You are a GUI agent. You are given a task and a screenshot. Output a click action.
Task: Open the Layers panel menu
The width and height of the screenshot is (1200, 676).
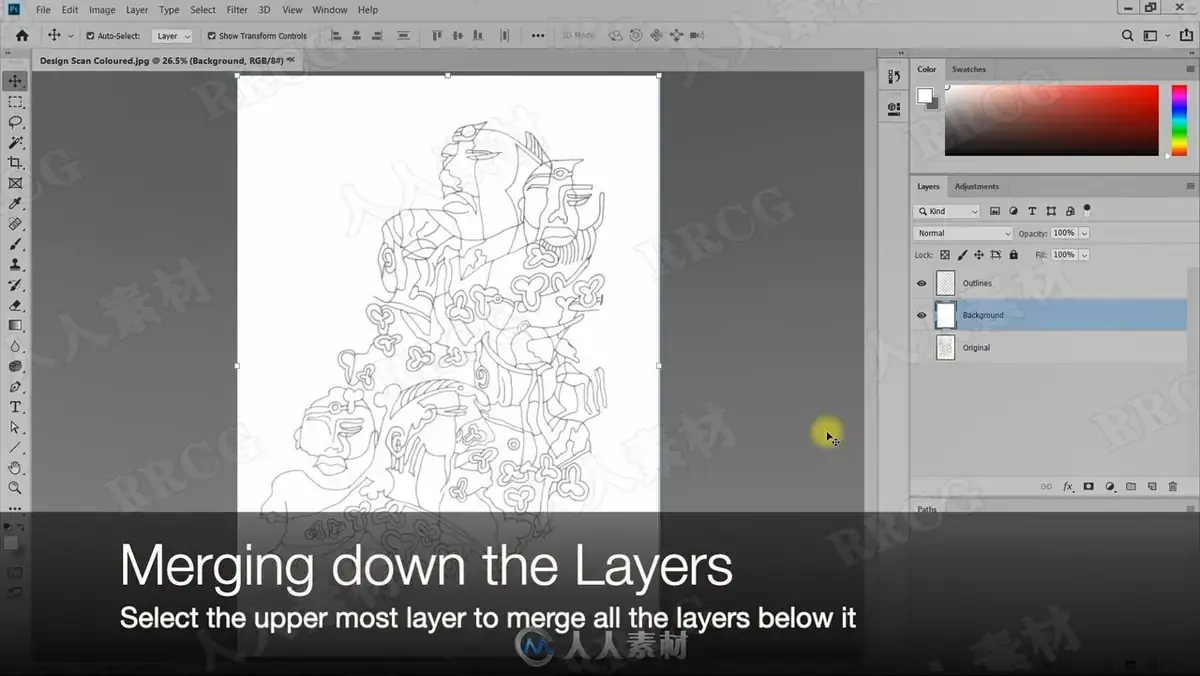(x=1190, y=186)
